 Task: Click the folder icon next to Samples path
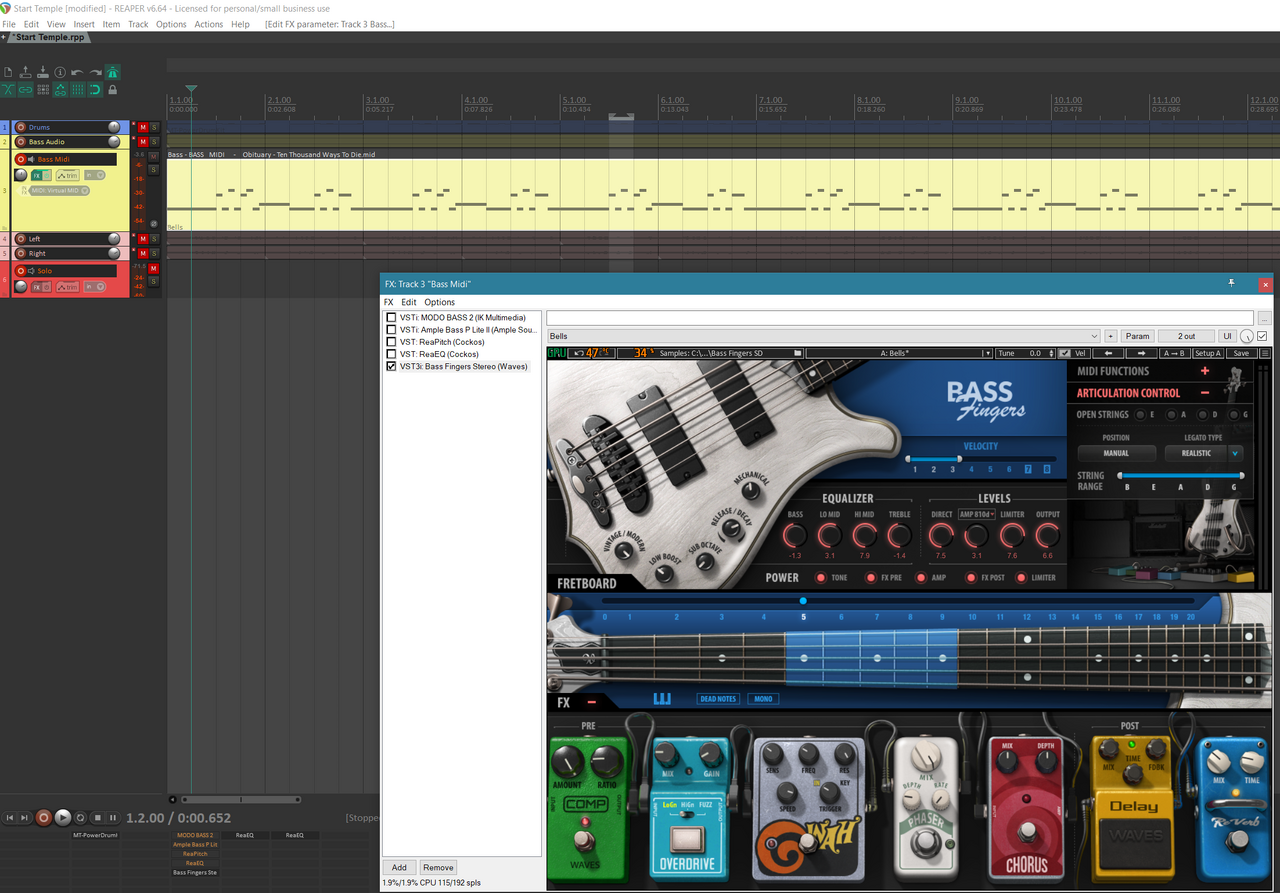point(798,353)
